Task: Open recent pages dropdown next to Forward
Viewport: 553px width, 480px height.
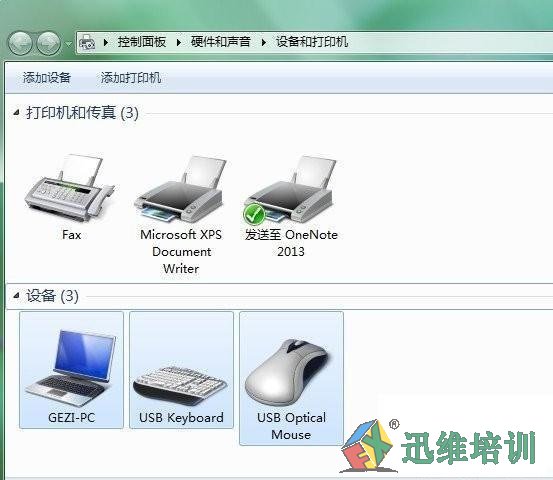Action: click(68, 44)
